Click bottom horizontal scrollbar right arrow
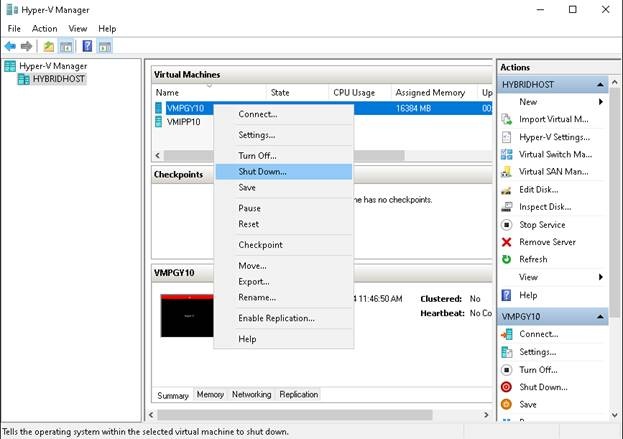The image size is (623, 439). pyautogui.click(x=486, y=415)
